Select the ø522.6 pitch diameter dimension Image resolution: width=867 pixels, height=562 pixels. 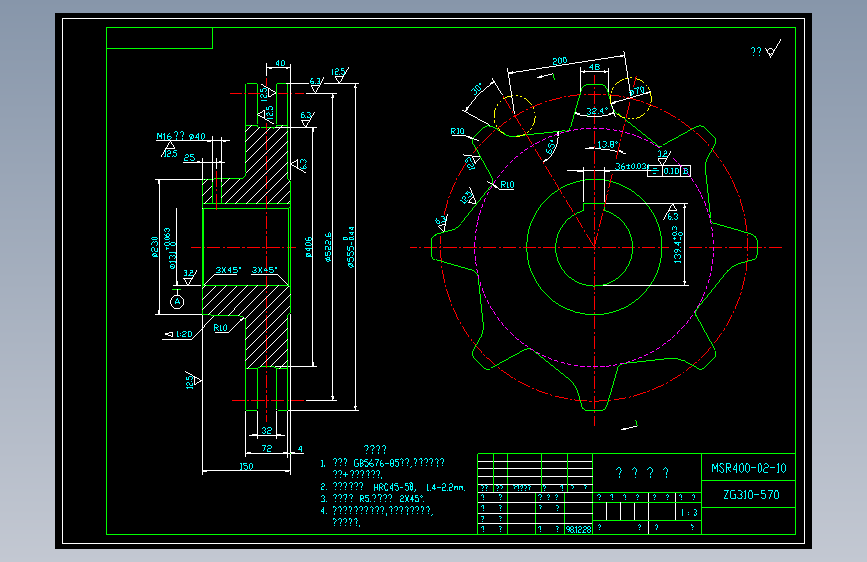click(x=328, y=247)
